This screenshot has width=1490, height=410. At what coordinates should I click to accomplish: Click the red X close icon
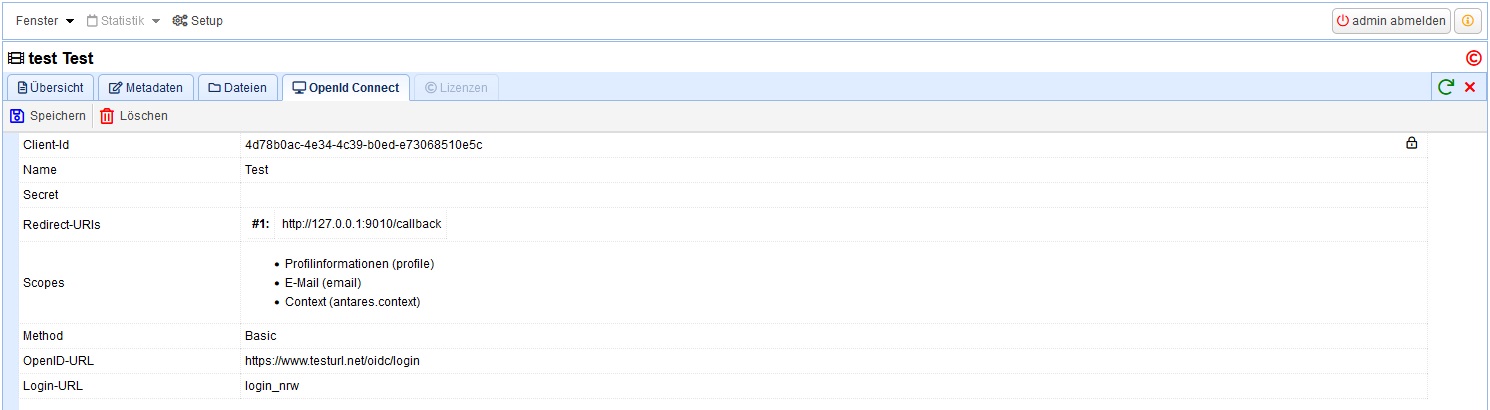1470,88
